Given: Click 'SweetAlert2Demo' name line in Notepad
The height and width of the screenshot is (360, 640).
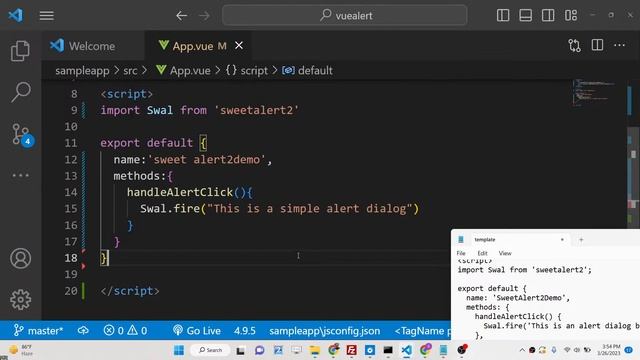Looking at the screenshot, I should pyautogui.click(x=518, y=298).
